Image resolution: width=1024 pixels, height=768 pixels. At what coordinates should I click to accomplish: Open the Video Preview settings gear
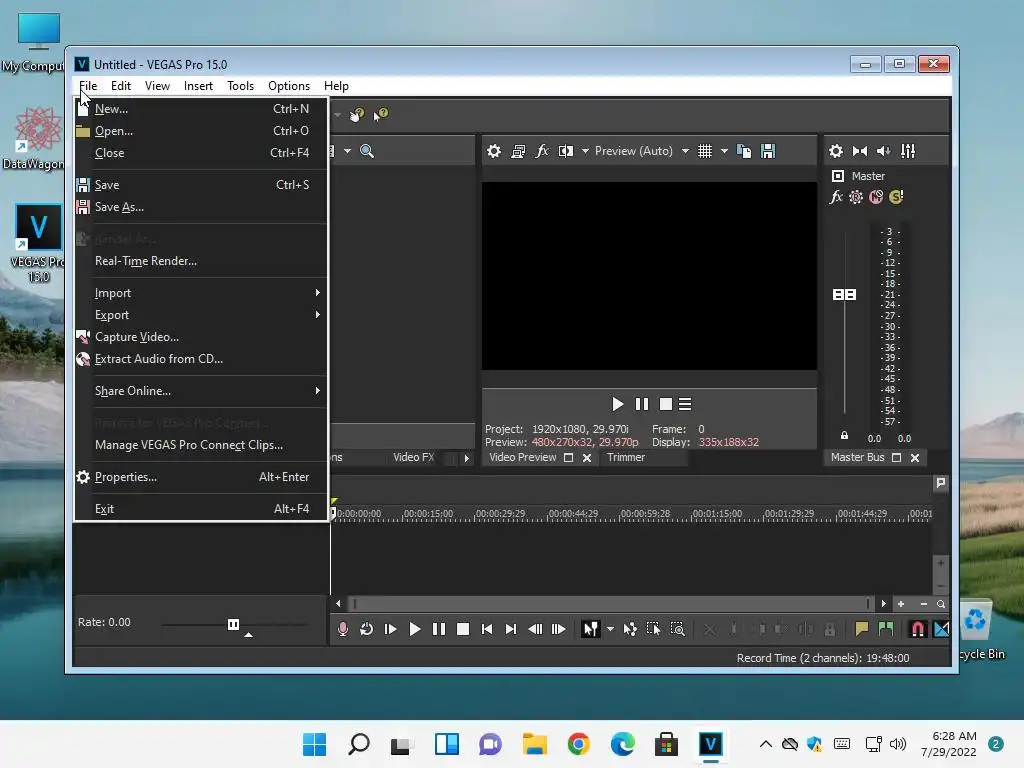coord(494,152)
